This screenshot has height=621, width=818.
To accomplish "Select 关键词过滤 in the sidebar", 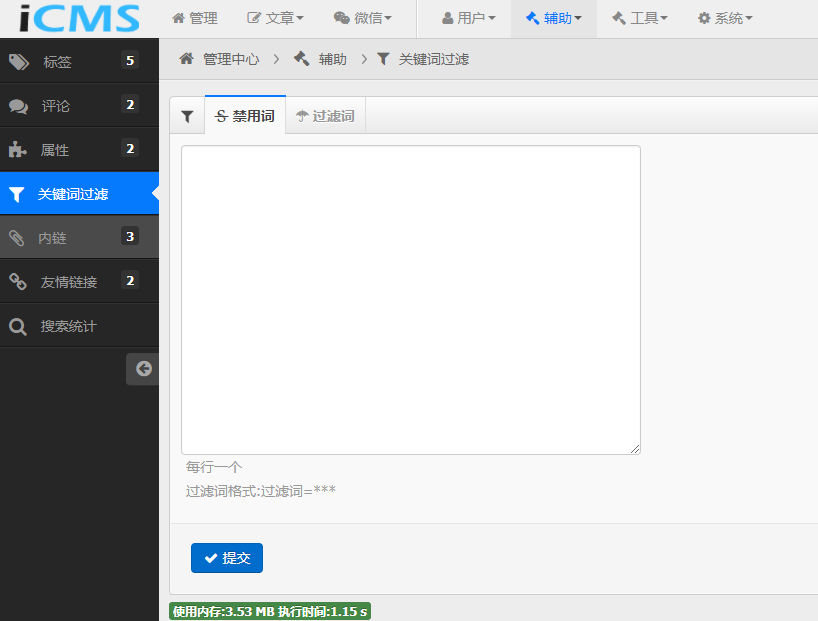I will [x=79, y=193].
